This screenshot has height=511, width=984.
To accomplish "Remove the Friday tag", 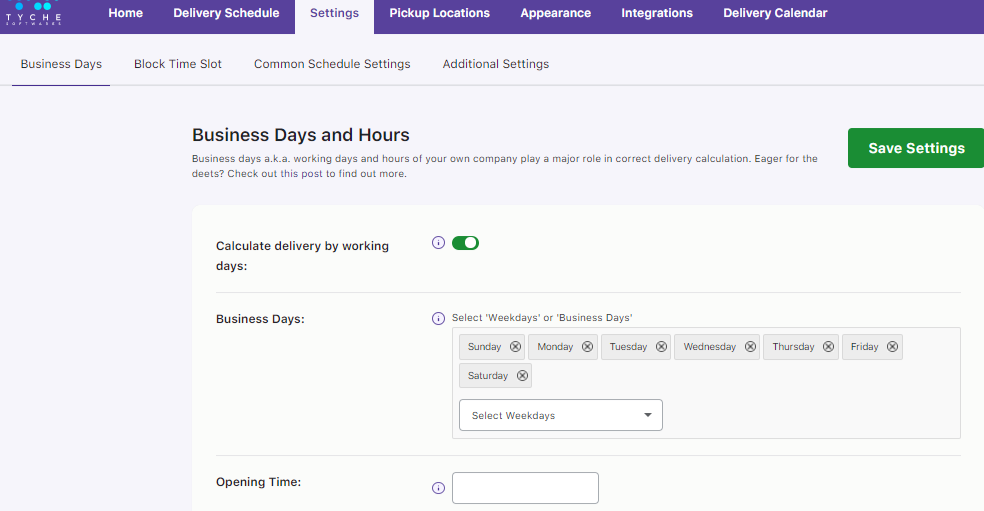I will tap(892, 347).
